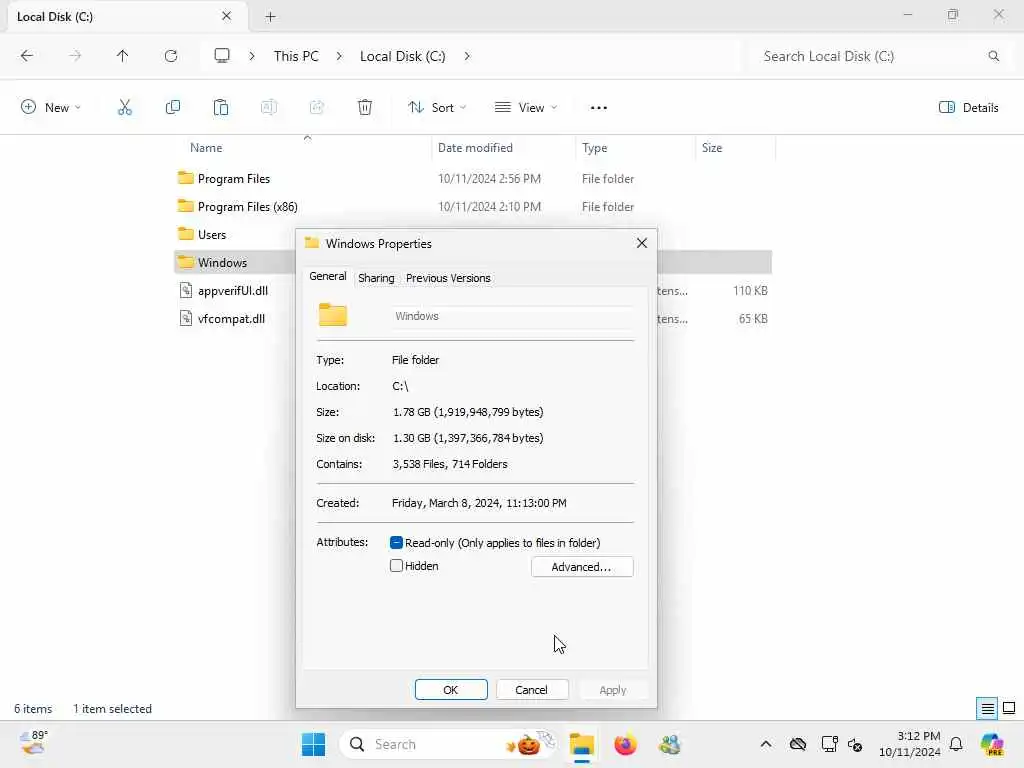Expand the chevron after This PC
Image resolution: width=1024 pixels, height=768 pixels.
[339, 56]
